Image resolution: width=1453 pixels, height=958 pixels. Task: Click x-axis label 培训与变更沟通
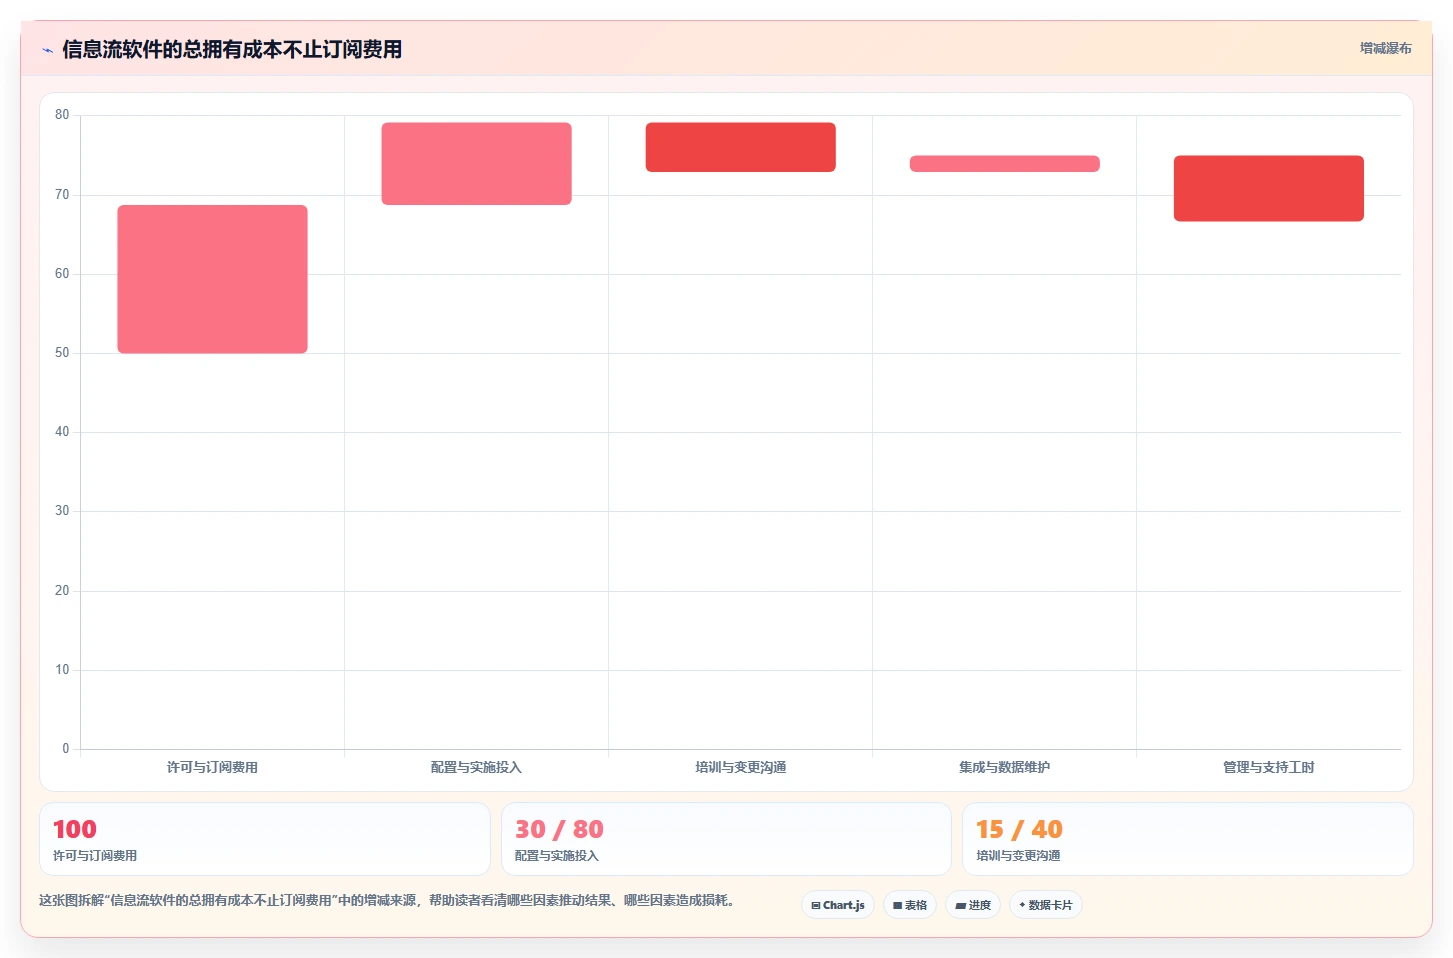tap(740, 767)
